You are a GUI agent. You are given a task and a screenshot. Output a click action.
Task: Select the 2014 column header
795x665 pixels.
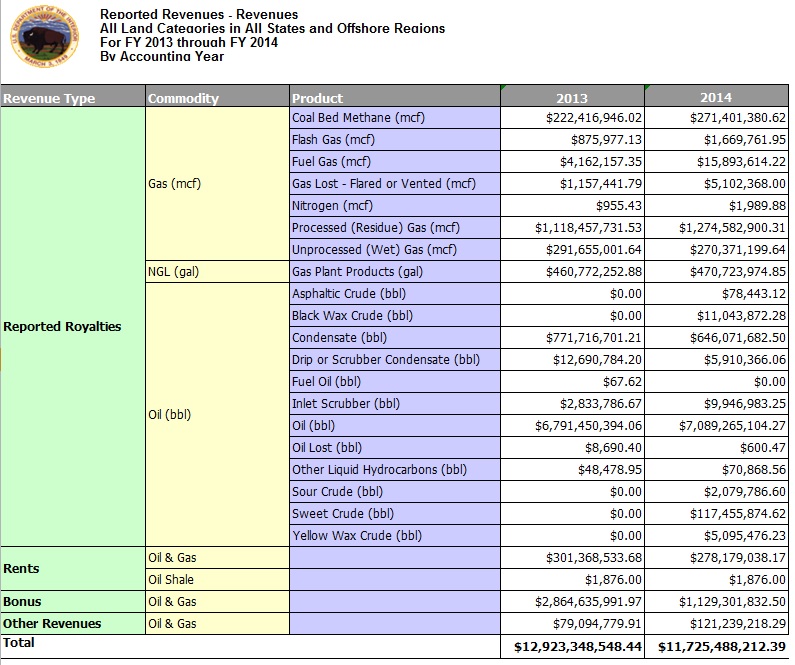tap(716, 98)
